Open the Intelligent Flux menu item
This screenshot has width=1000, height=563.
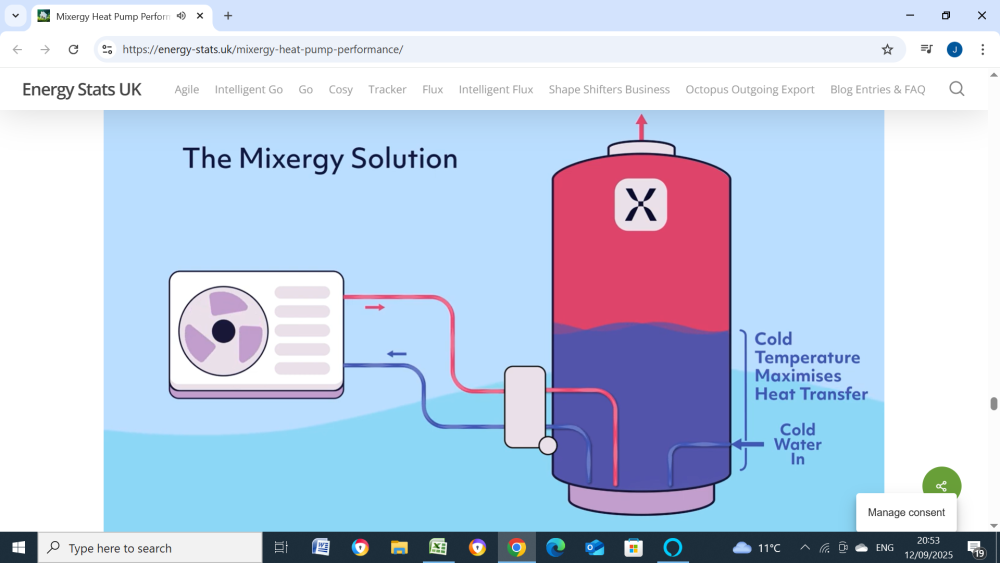496,89
